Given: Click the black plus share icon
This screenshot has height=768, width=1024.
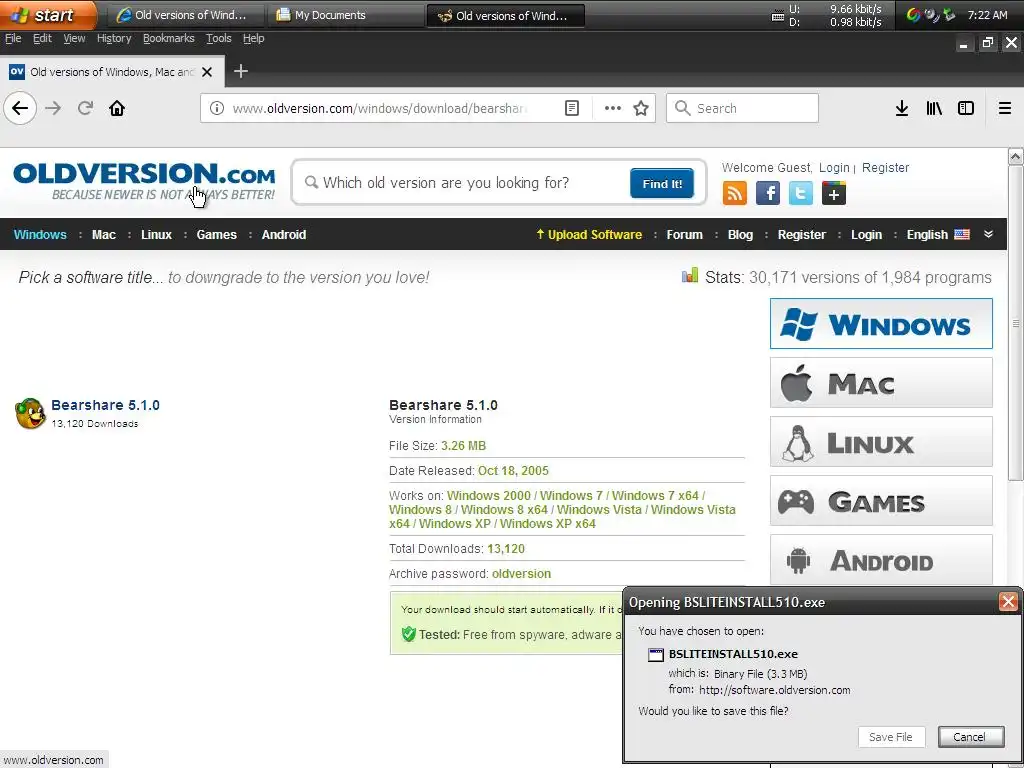Looking at the screenshot, I should [x=833, y=193].
